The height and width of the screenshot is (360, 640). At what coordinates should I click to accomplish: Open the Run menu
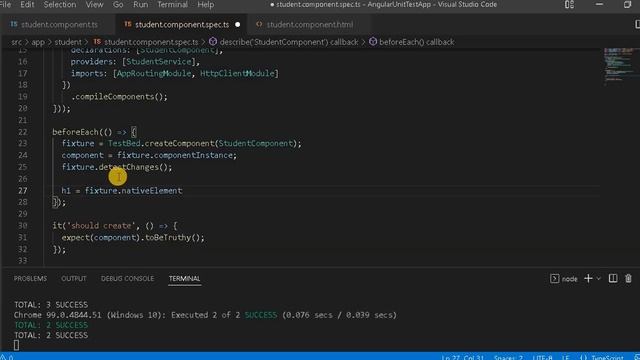tap(140, 4)
